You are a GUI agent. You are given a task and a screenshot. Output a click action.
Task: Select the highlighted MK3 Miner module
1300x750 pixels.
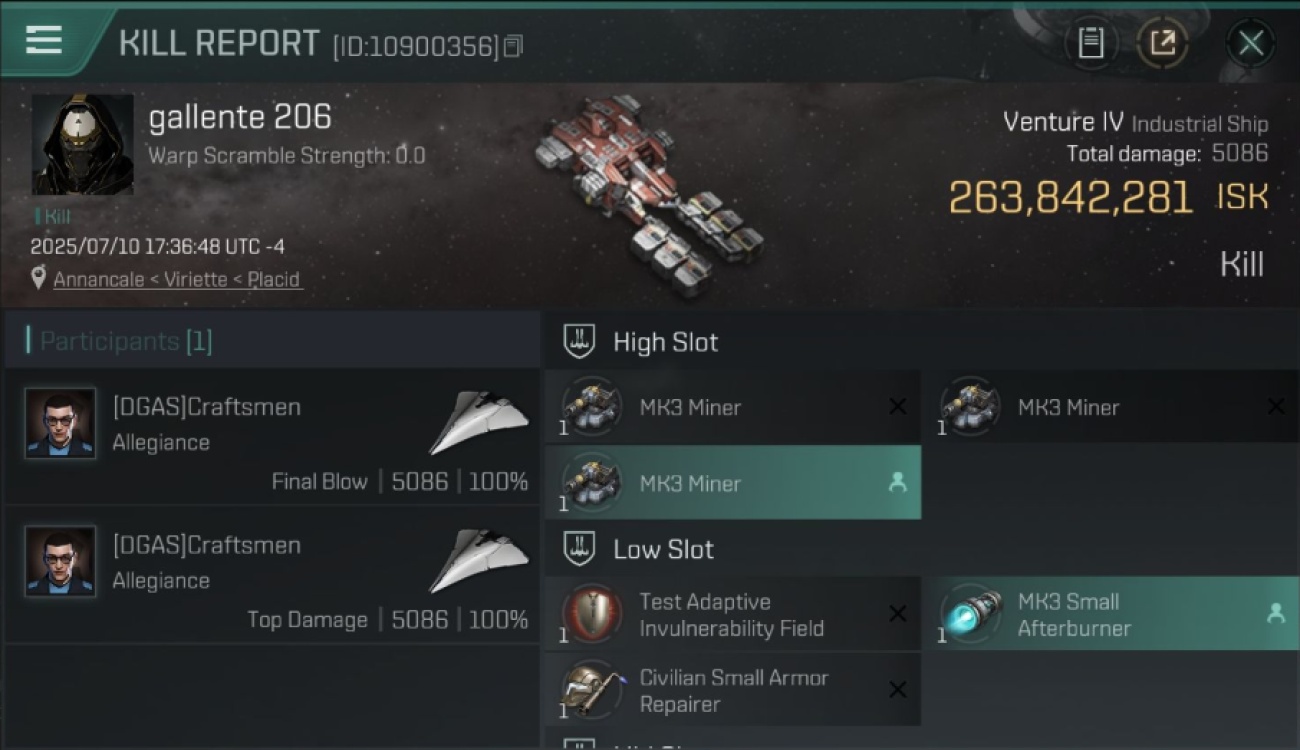(733, 483)
